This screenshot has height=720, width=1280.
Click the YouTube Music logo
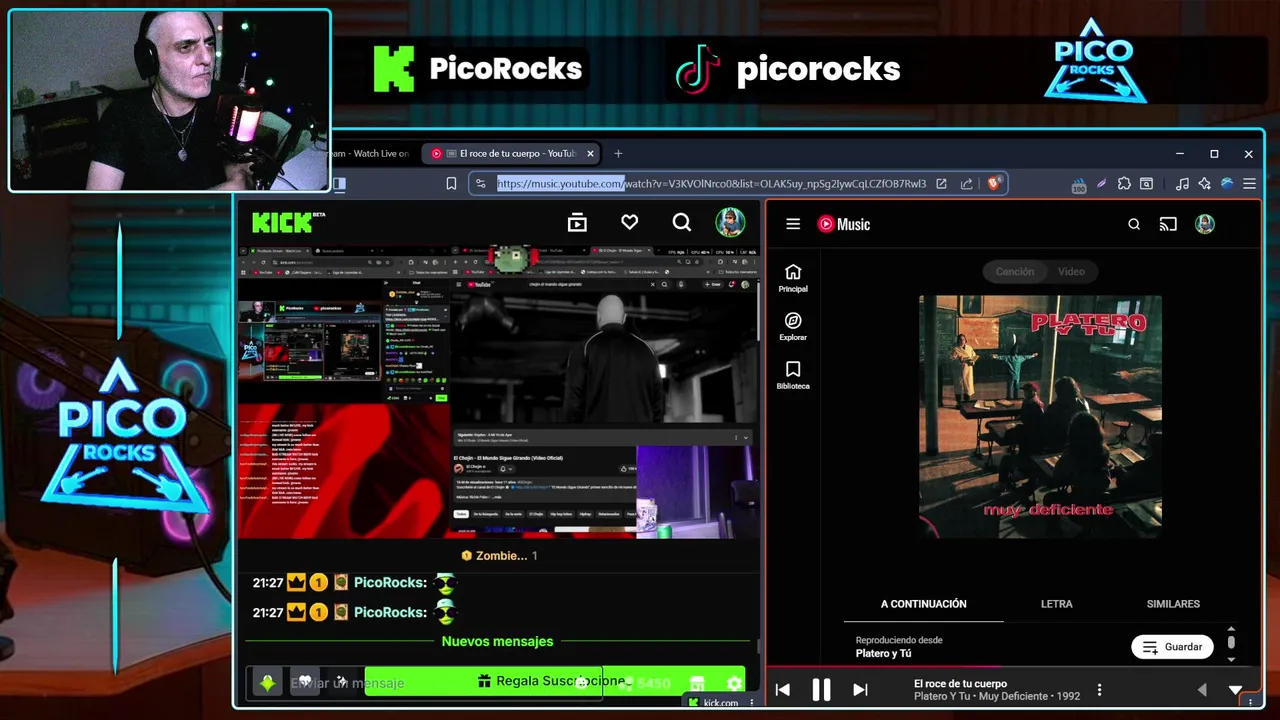(x=844, y=224)
